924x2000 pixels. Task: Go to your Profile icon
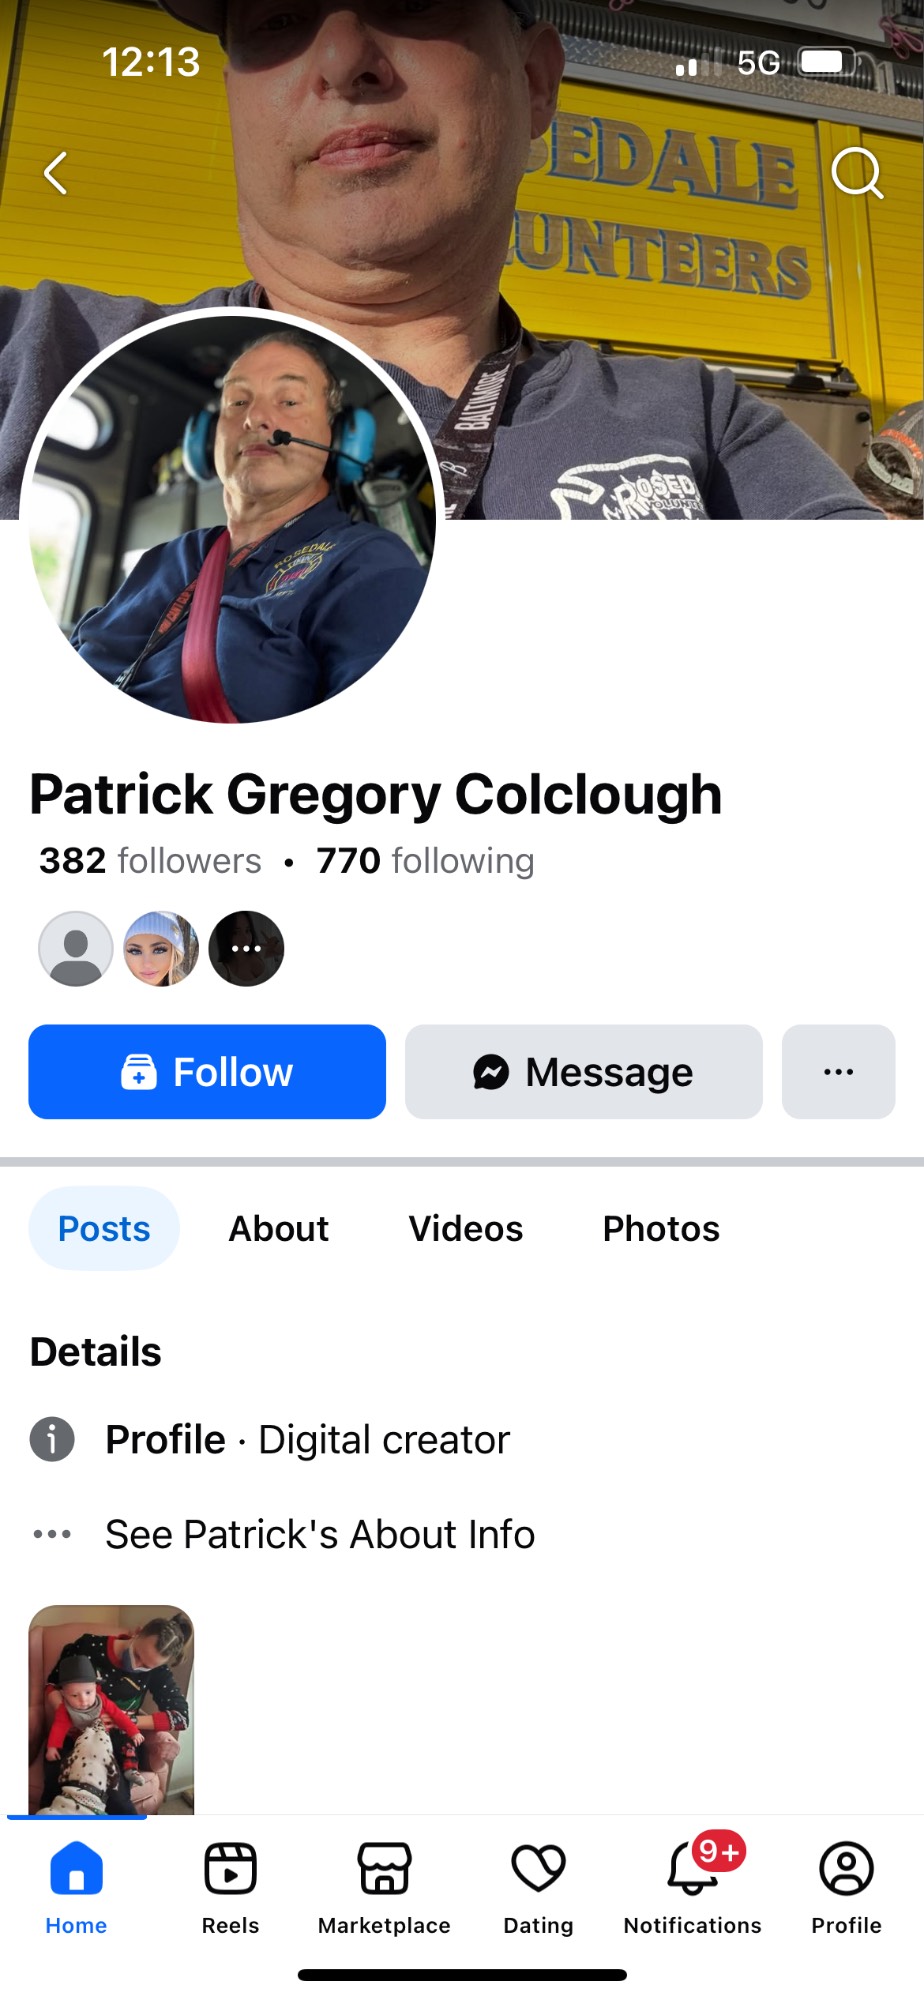pyautogui.click(x=846, y=1868)
